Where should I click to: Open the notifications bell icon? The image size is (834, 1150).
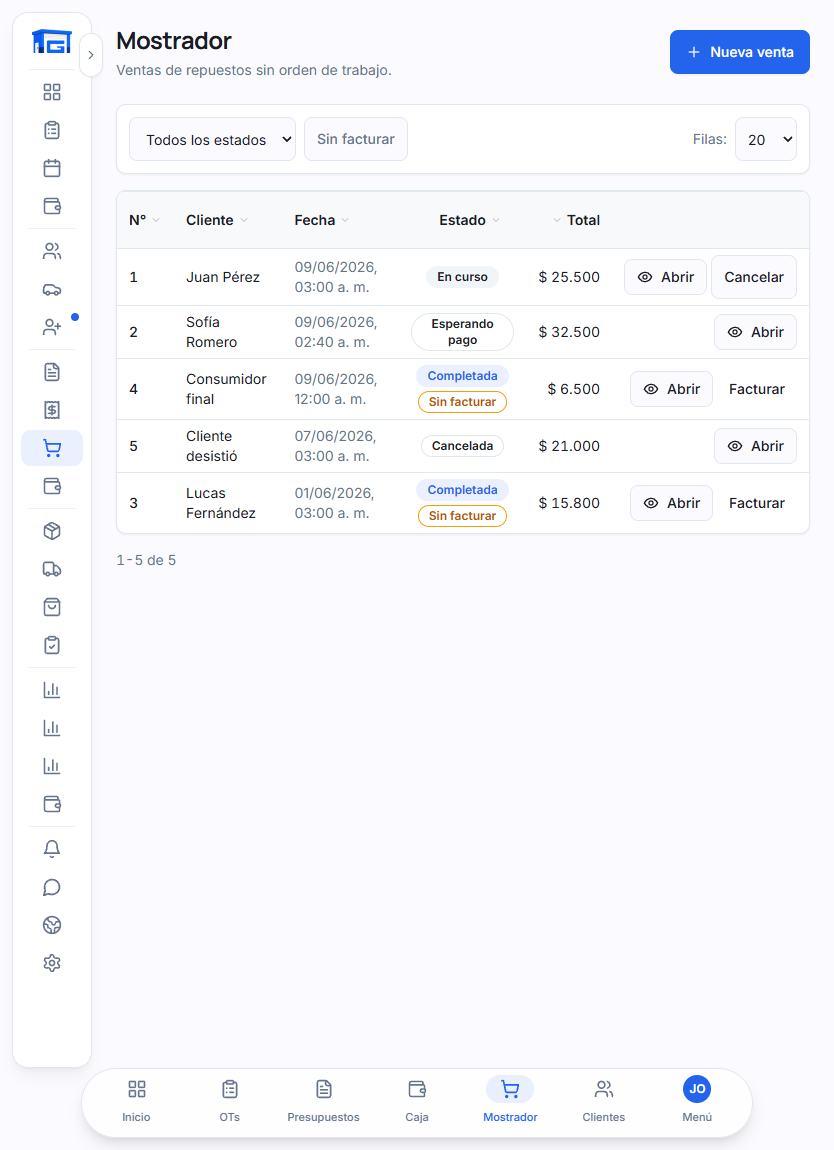[x=52, y=849]
